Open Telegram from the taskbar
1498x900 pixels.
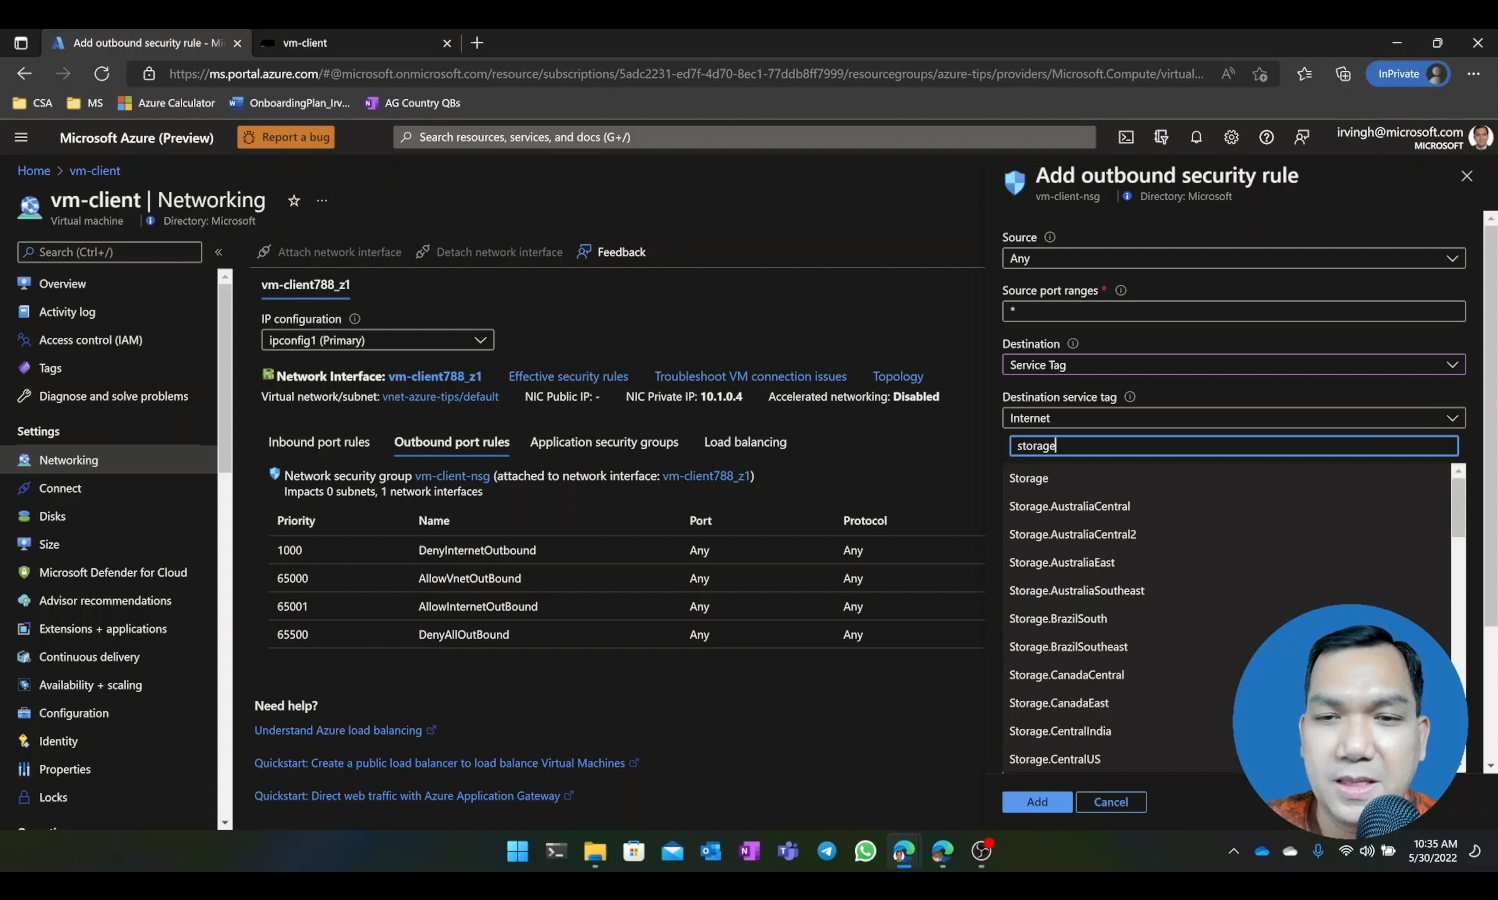point(827,851)
